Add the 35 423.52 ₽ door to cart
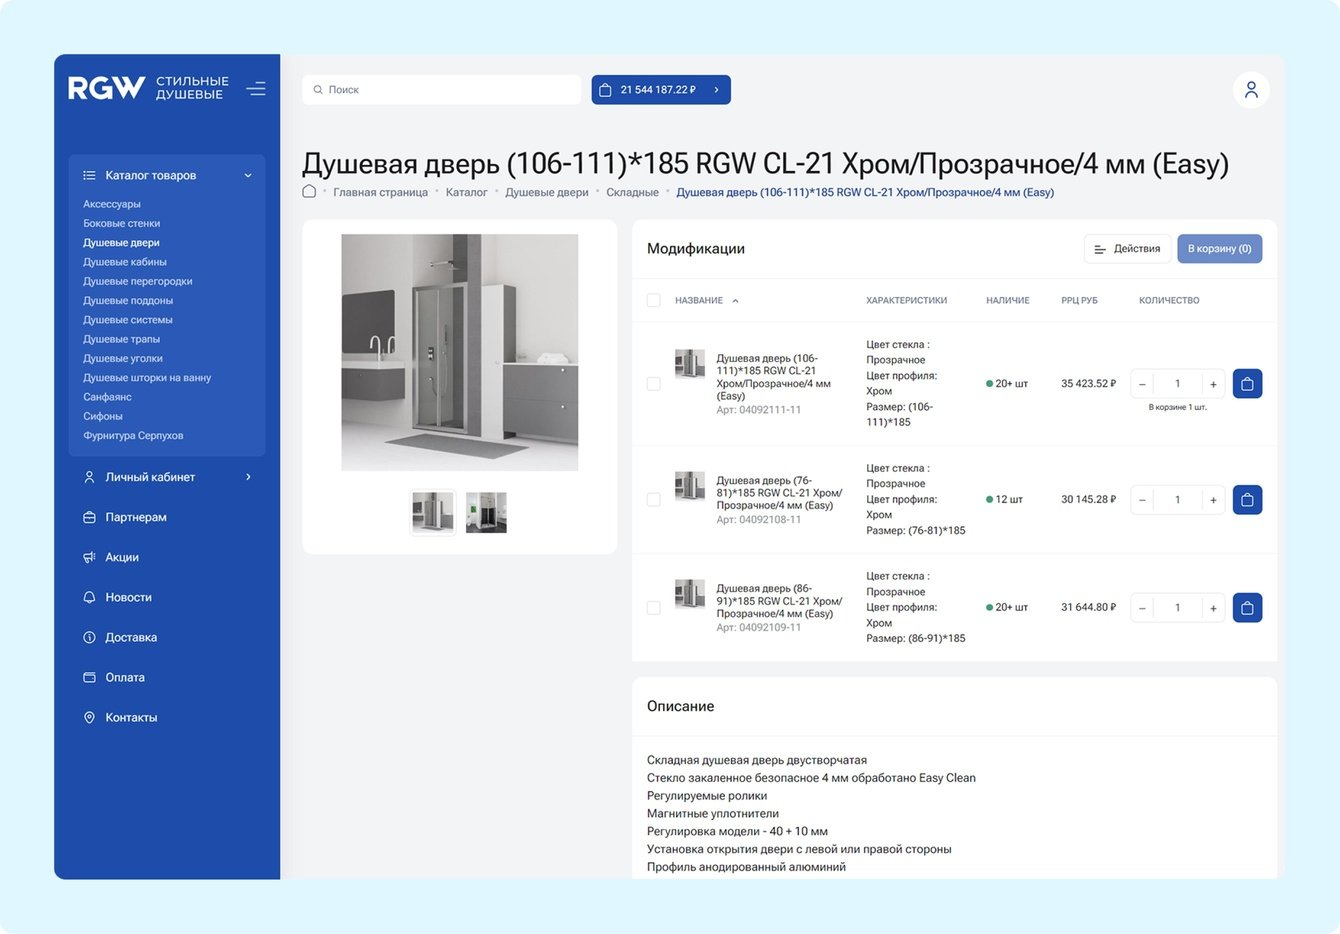1340x934 pixels. [x=1247, y=384]
